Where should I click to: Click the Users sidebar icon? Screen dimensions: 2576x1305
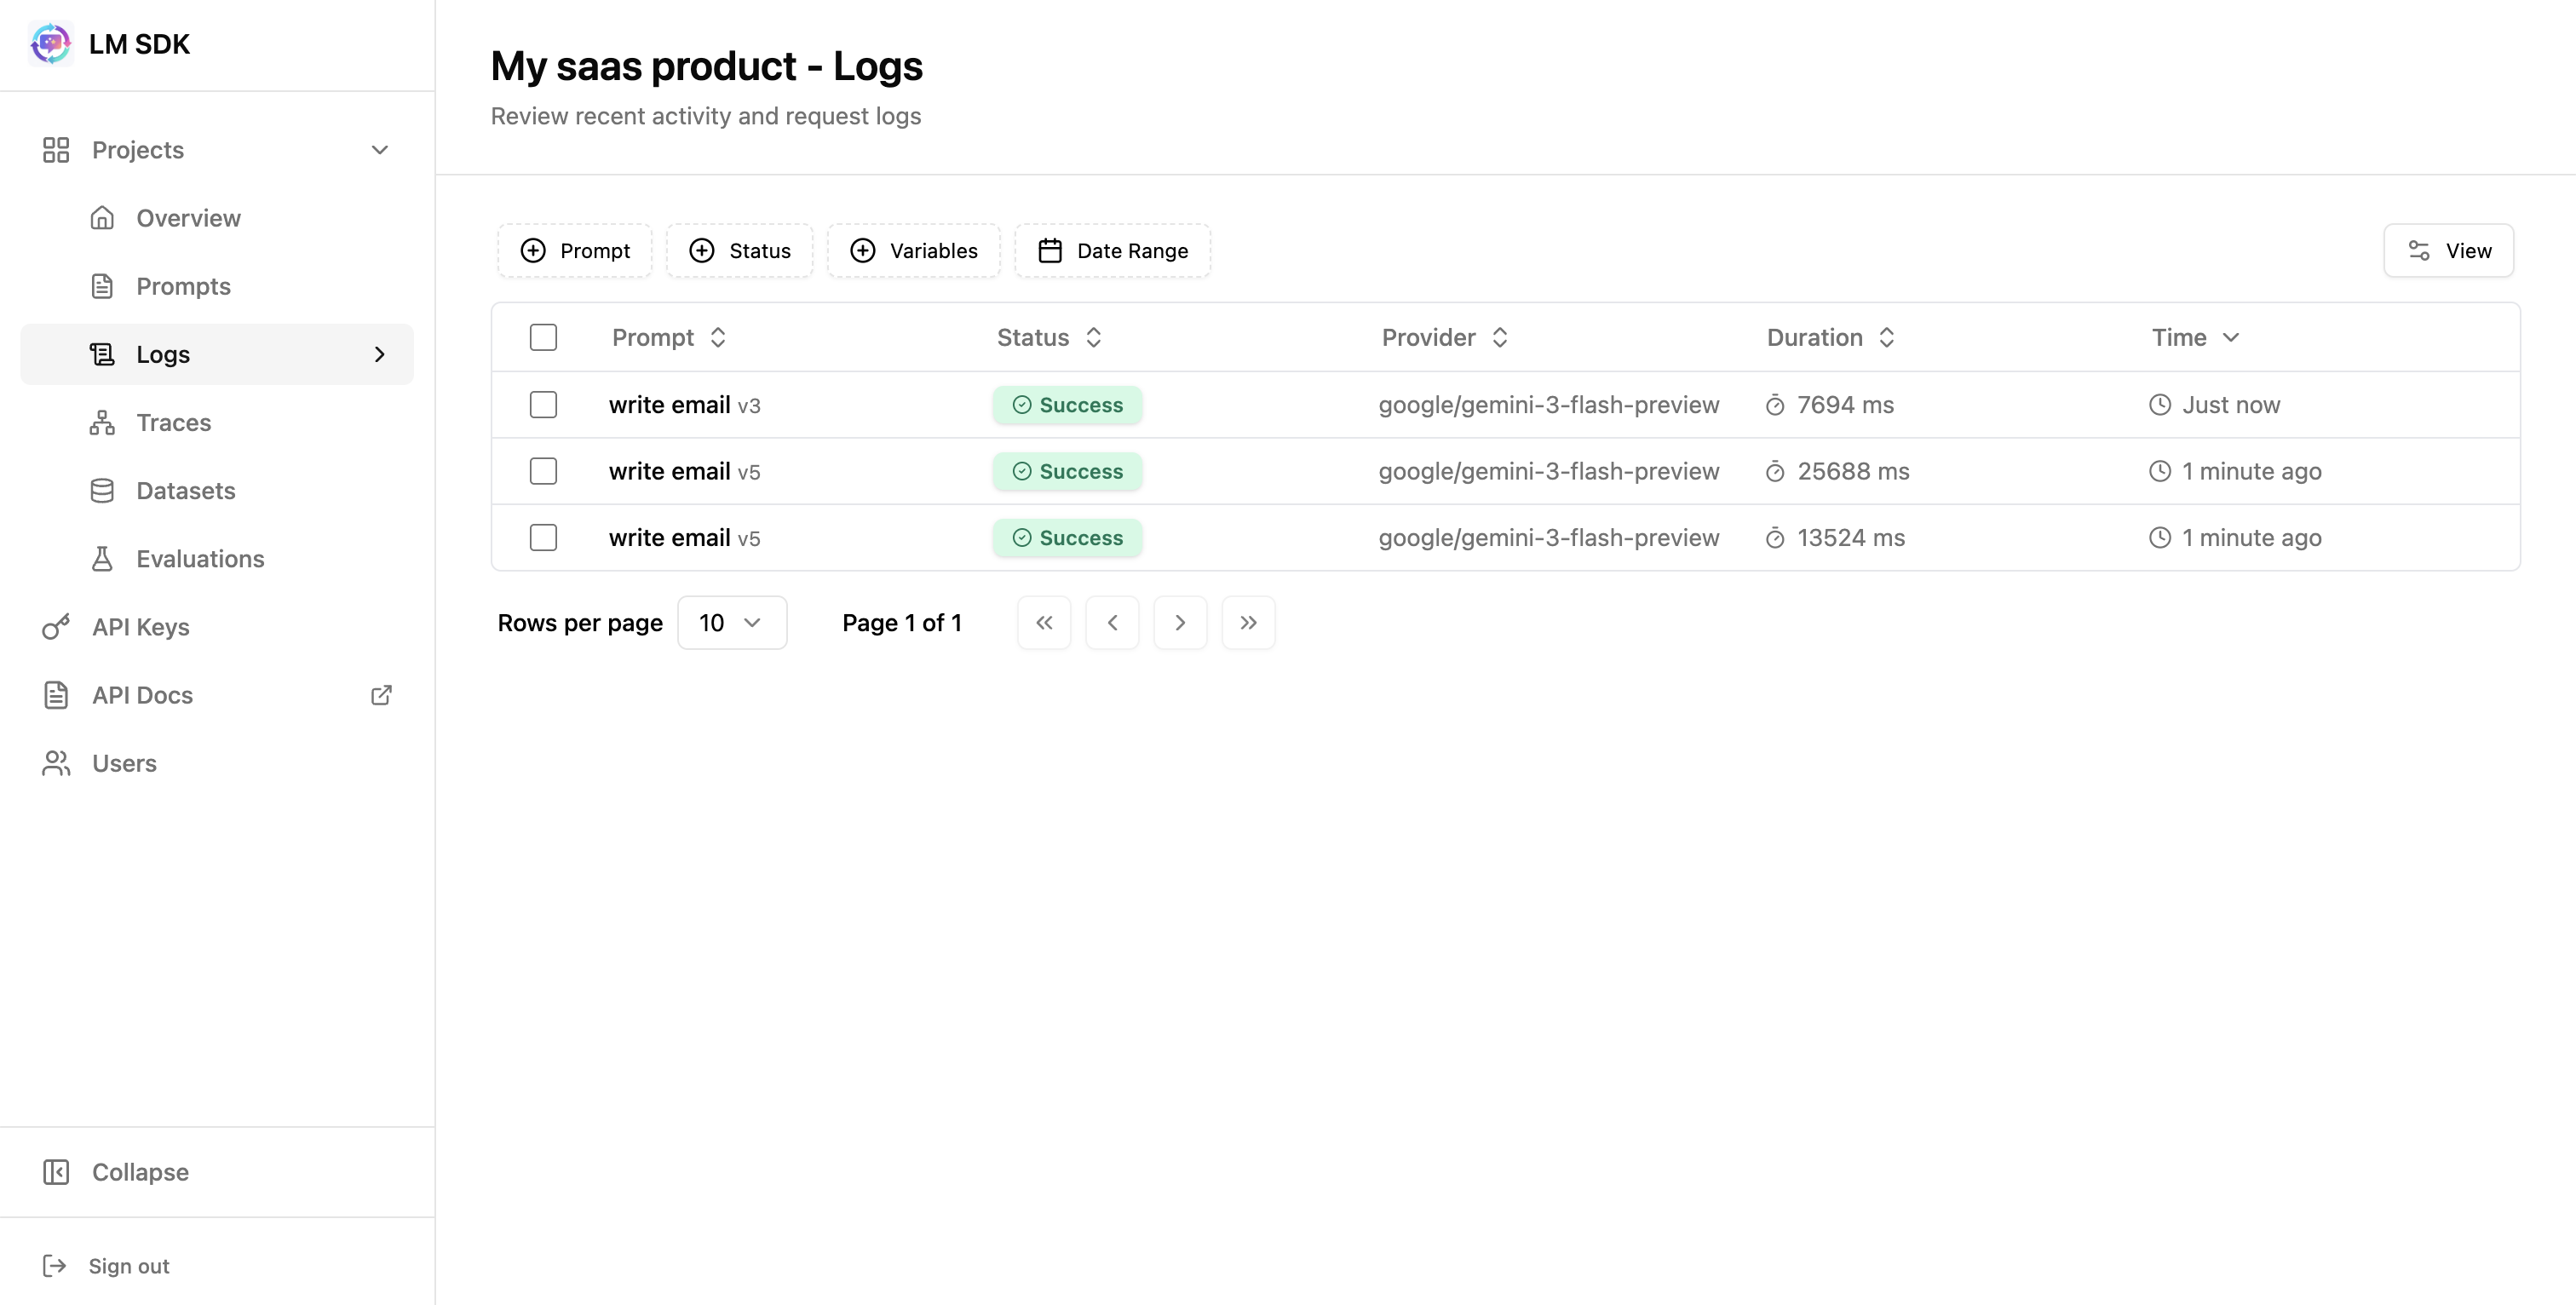pyautogui.click(x=55, y=762)
